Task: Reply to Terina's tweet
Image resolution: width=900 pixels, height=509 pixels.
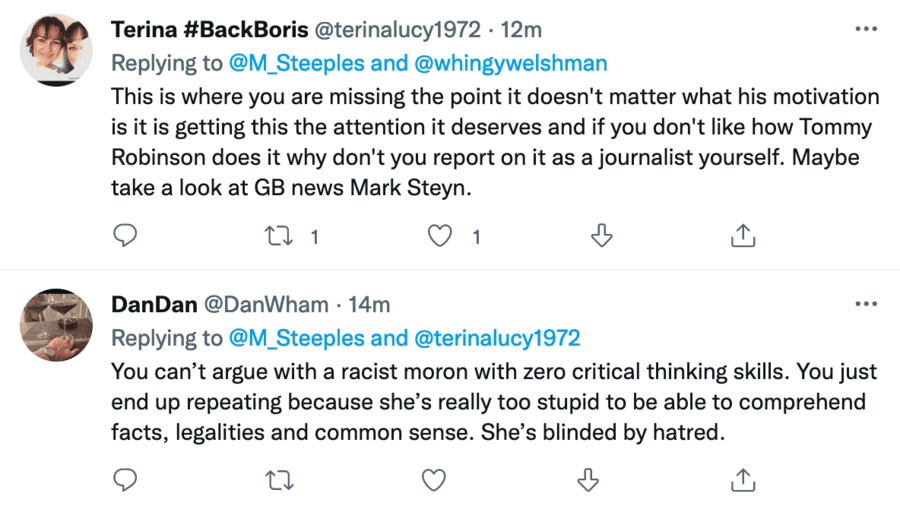Action: pyautogui.click(x=124, y=236)
